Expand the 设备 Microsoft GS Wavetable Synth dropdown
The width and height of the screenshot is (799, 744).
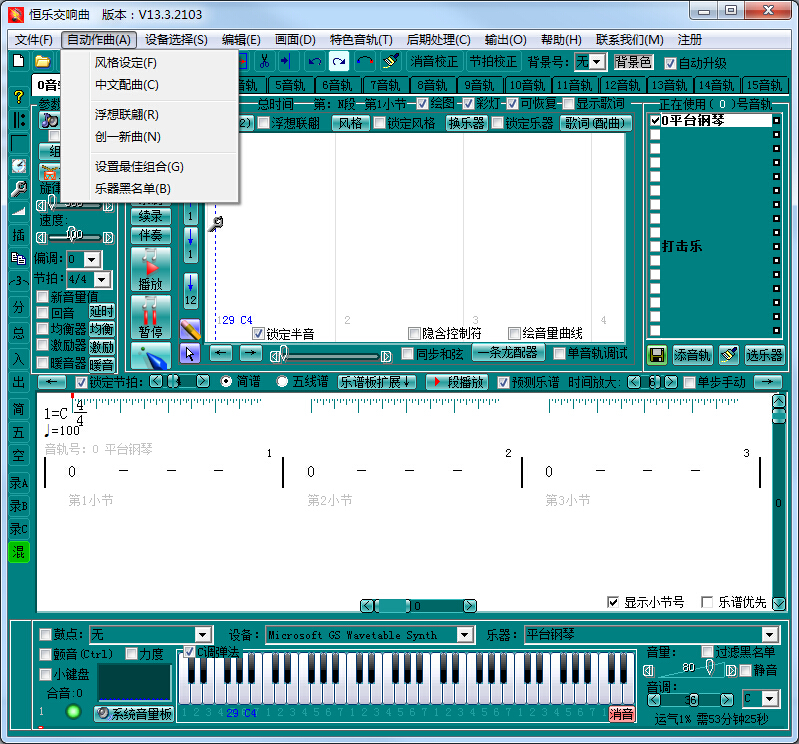(x=464, y=634)
